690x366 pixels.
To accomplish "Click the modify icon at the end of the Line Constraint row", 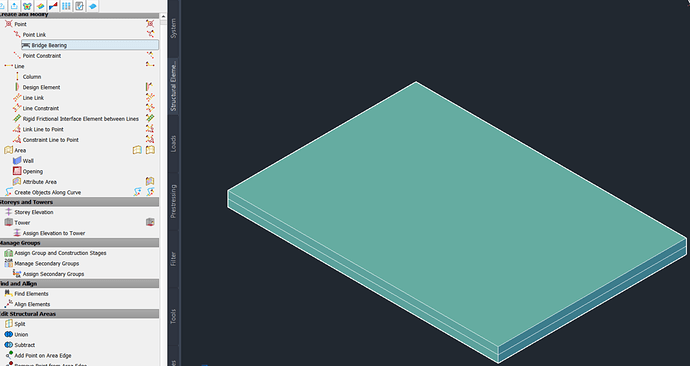I will pyautogui.click(x=150, y=108).
